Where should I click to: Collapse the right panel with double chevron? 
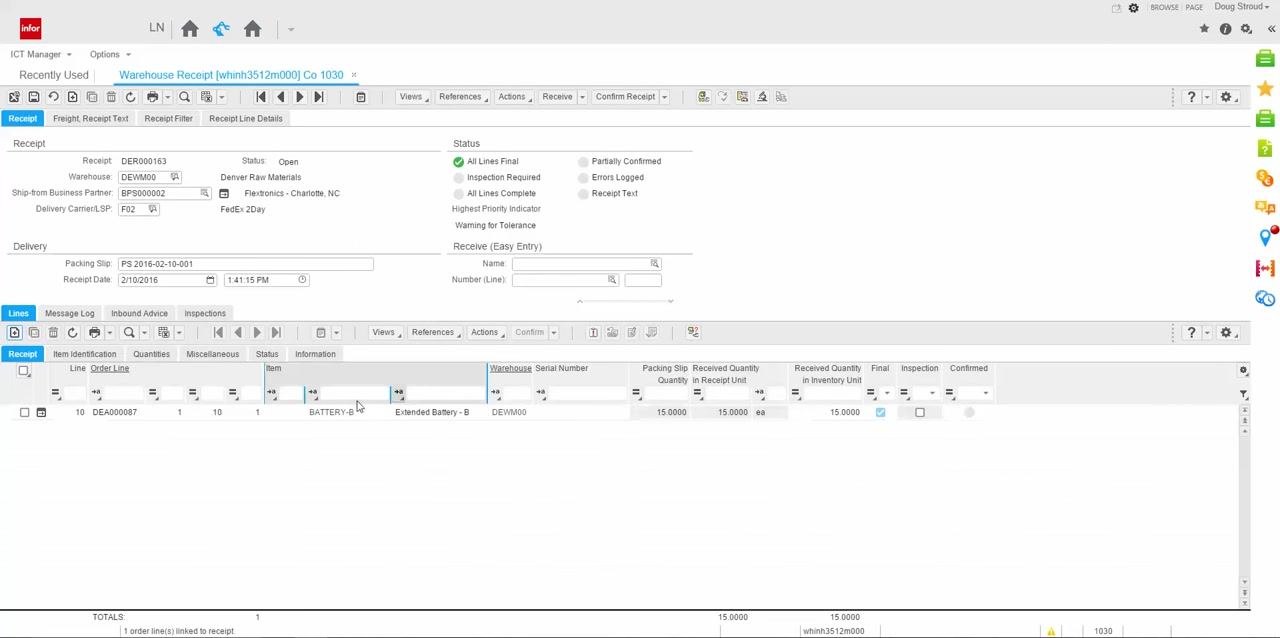pyautogui.click(x=1271, y=29)
